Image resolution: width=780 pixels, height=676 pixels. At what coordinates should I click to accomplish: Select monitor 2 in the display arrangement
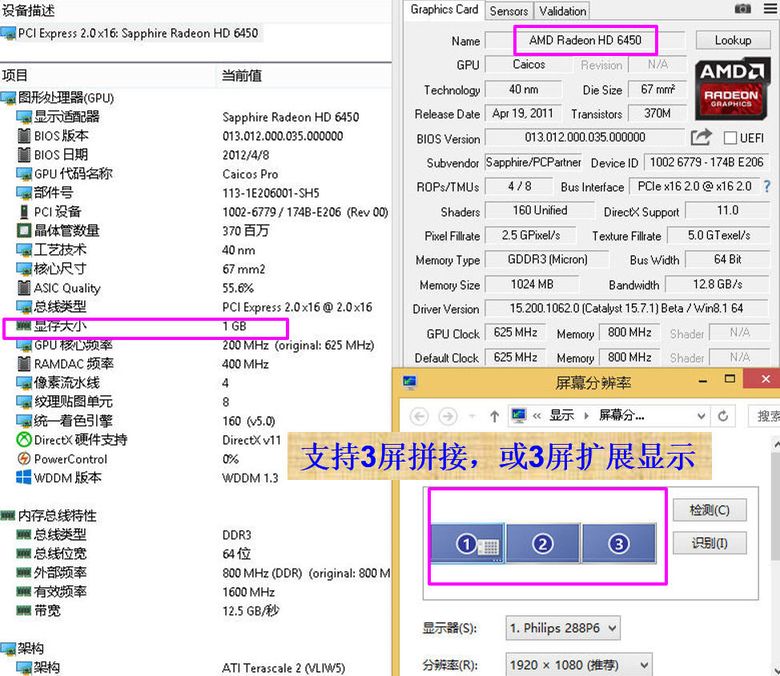[x=543, y=544]
